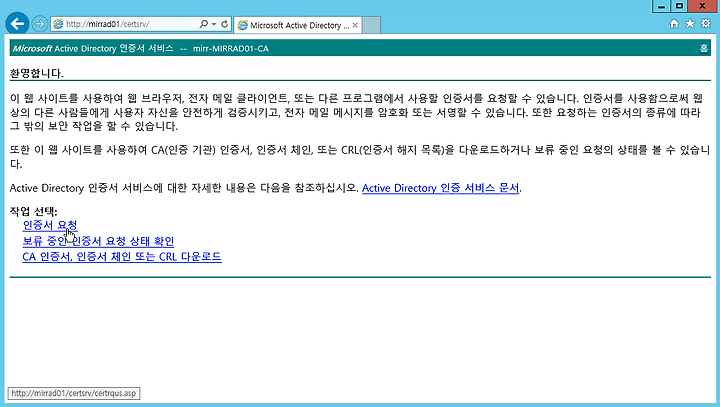
Task: Open the Home icon in browser toolbar
Action: tap(674, 24)
